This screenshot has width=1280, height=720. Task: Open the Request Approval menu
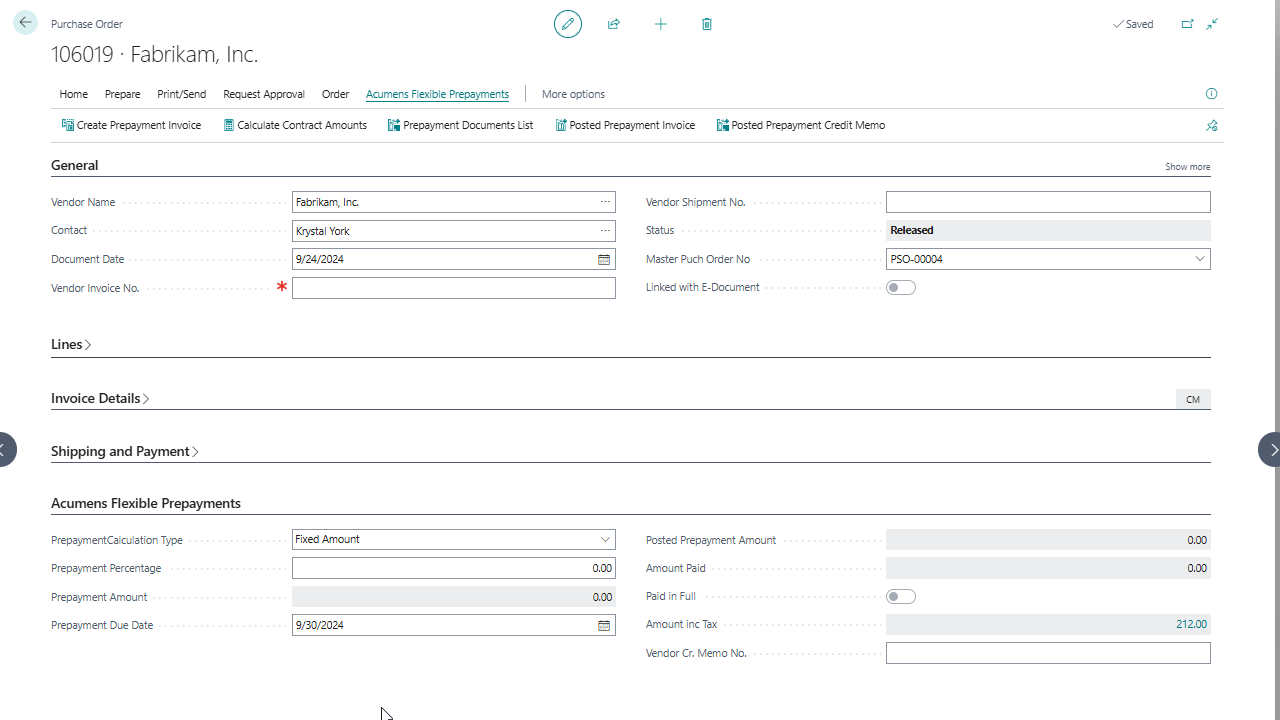(263, 94)
